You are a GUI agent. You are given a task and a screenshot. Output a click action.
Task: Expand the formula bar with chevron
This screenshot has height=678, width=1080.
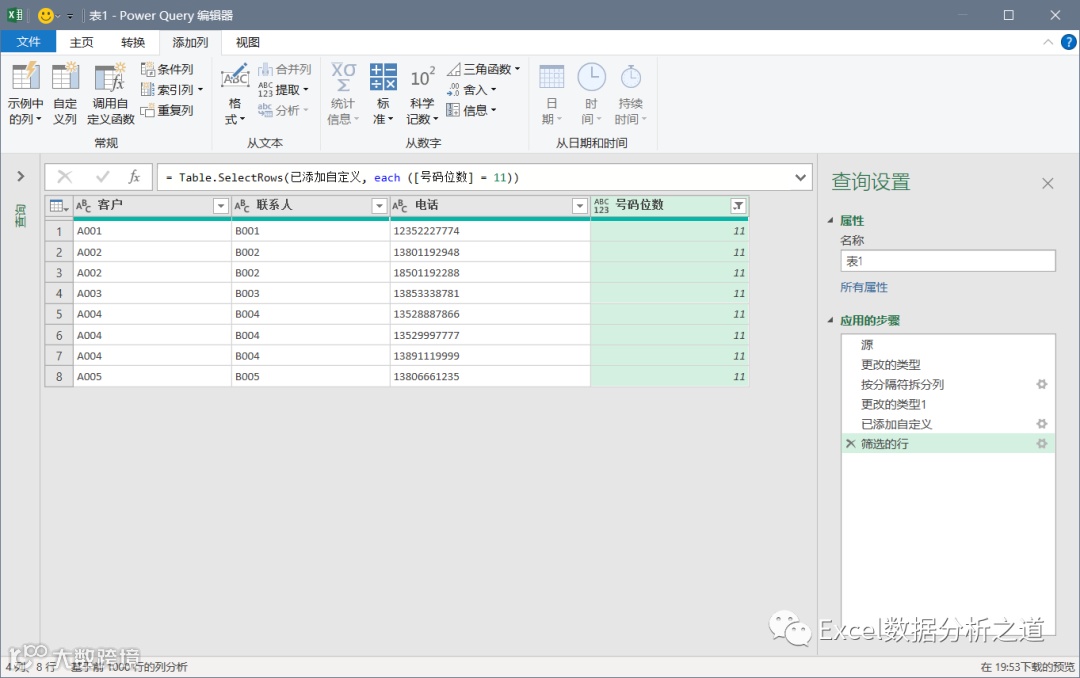point(800,177)
